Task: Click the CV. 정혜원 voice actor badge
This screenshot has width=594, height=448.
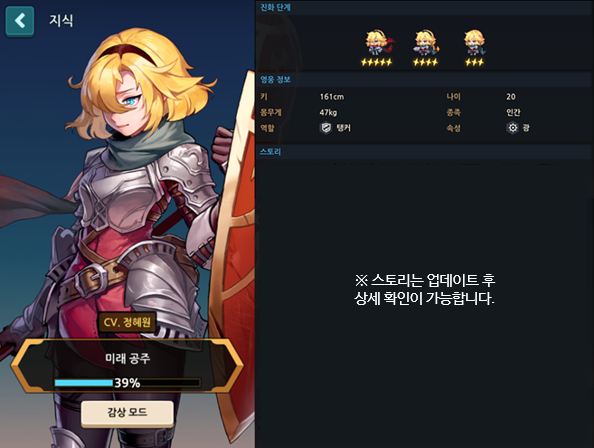Action: 127,322
